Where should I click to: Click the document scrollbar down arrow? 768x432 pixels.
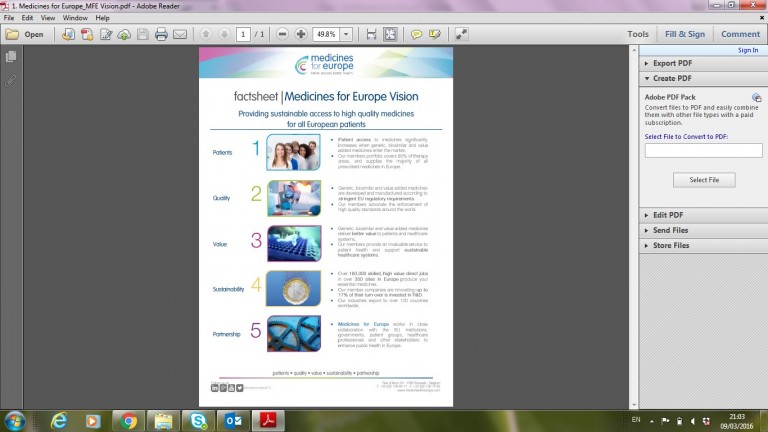[634, 405]
